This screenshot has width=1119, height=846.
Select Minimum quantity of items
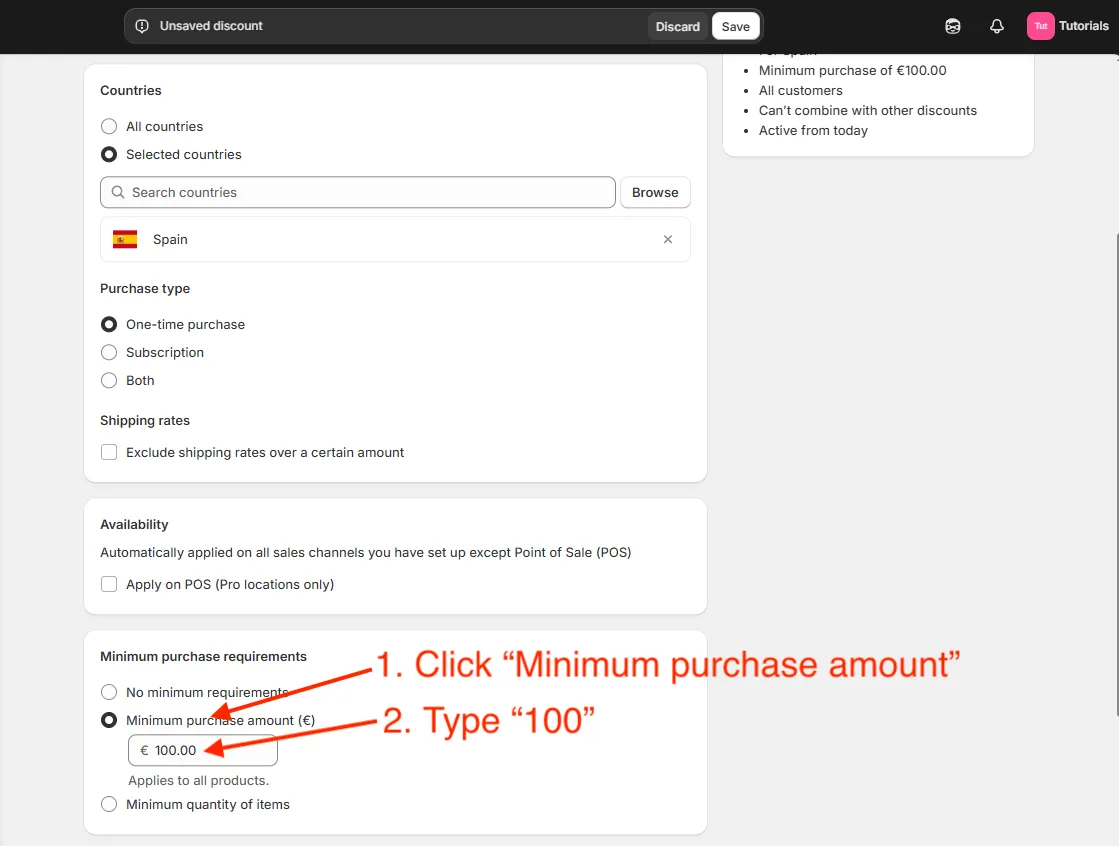(x=108, y=804)
